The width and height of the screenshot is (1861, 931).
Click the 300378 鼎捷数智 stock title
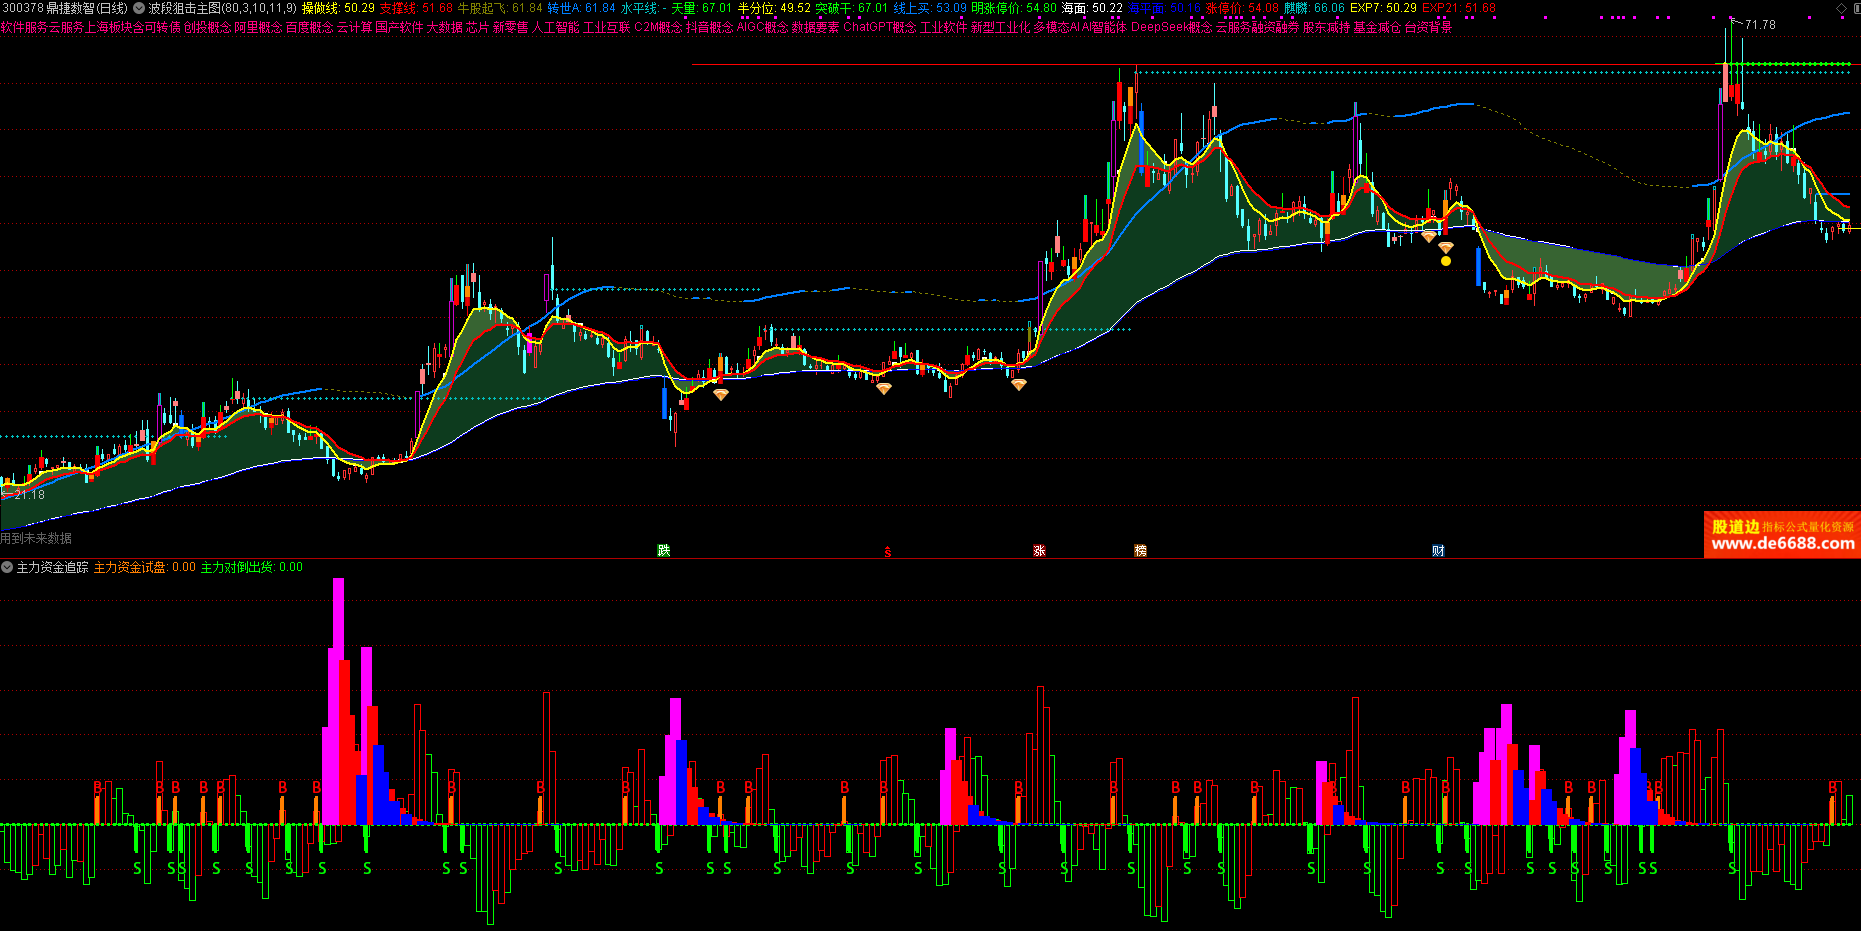pos(65,8)
